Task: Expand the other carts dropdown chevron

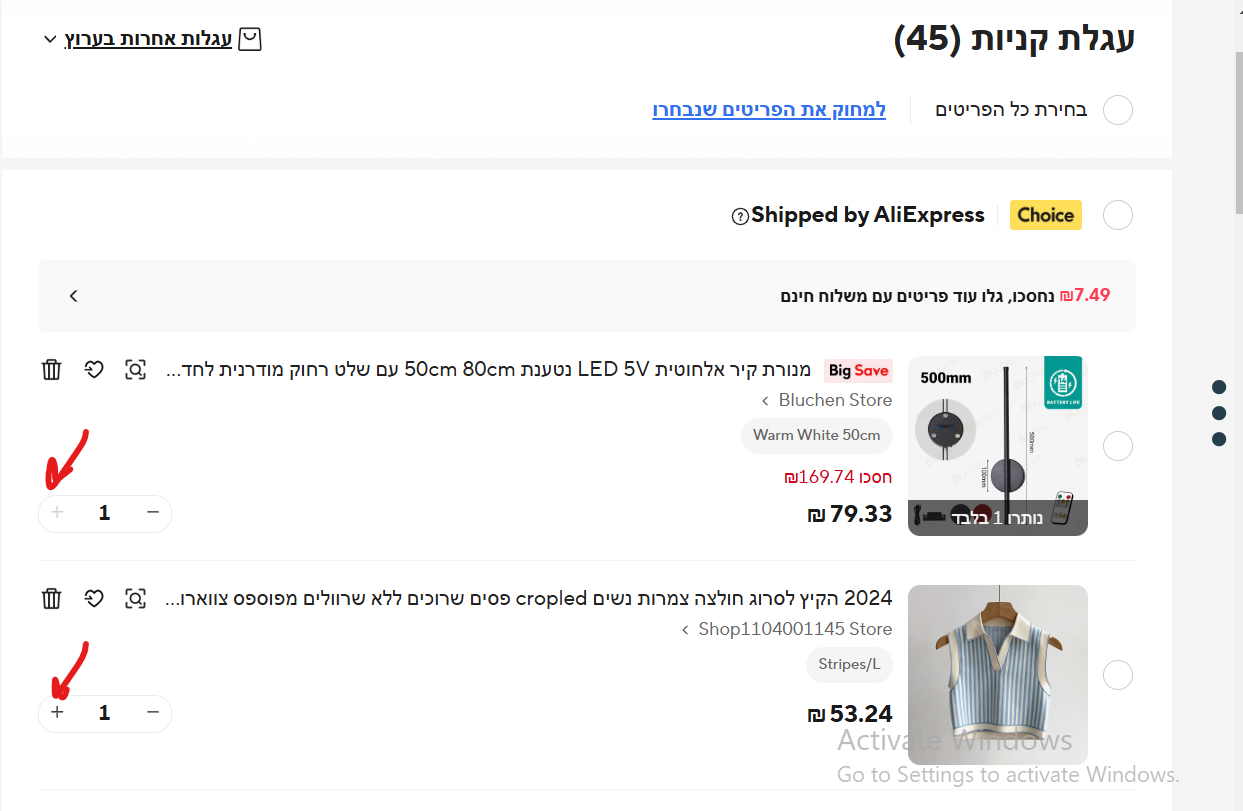Action: [51, 40]
